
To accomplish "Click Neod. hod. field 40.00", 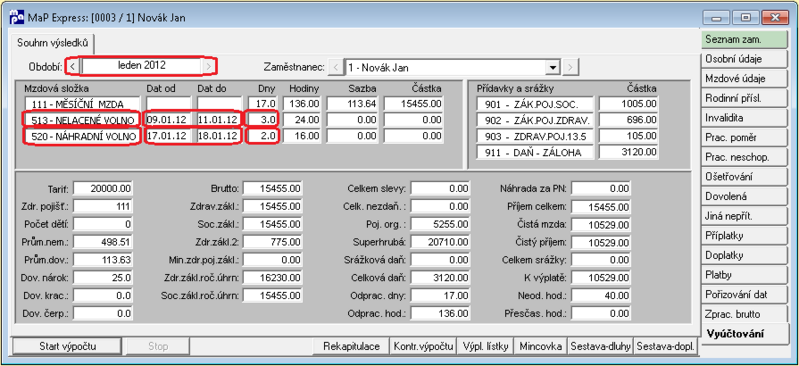I will (601, 296).
